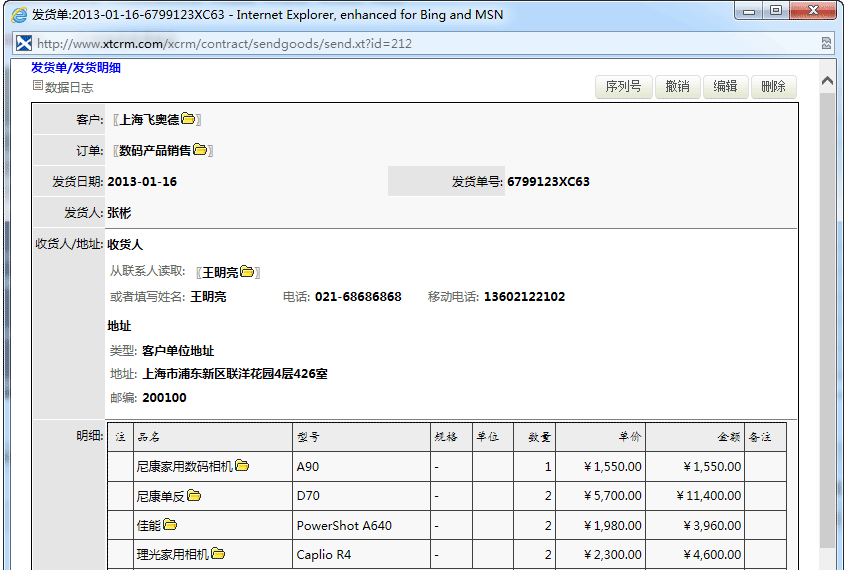Click amount ¥11,400.00
Screen dimensions: 850x570
[x=709, y=496]
